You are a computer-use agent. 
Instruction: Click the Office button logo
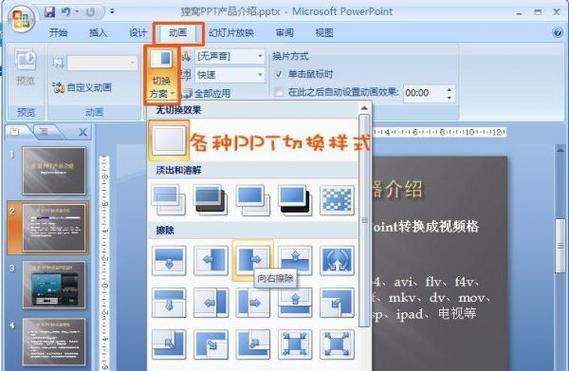[21, 20]
